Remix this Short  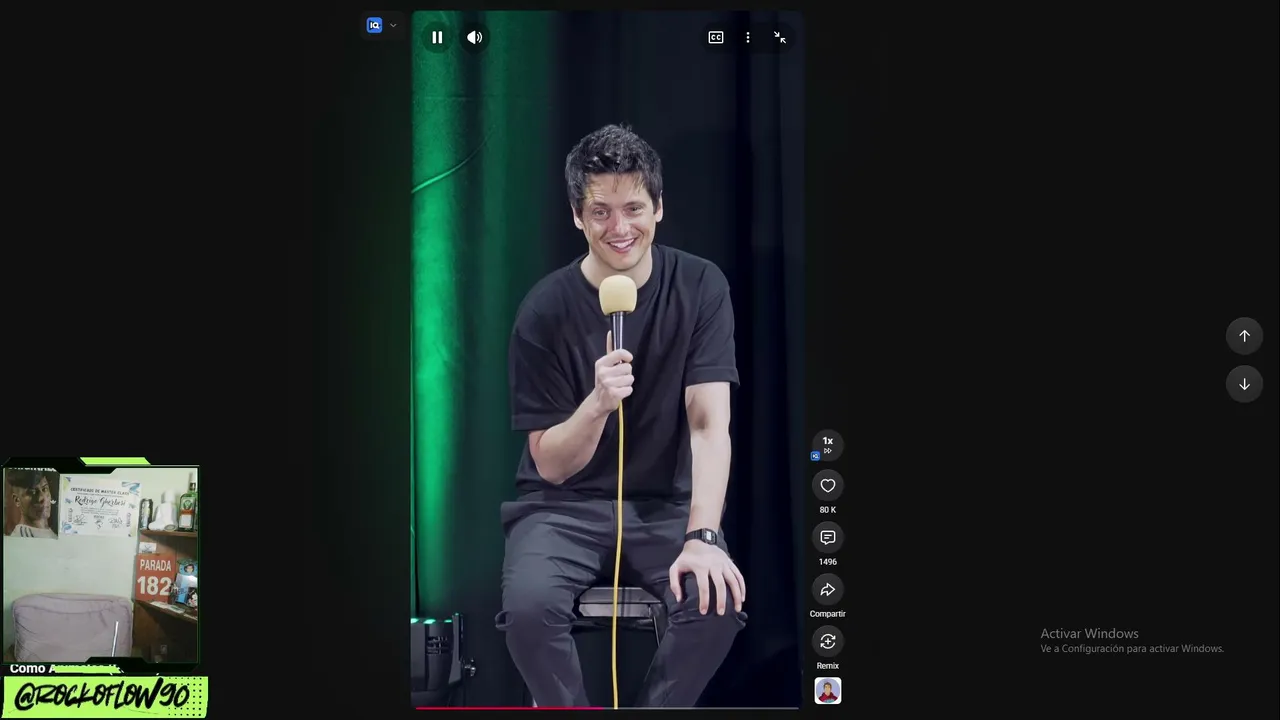point(828,641)
